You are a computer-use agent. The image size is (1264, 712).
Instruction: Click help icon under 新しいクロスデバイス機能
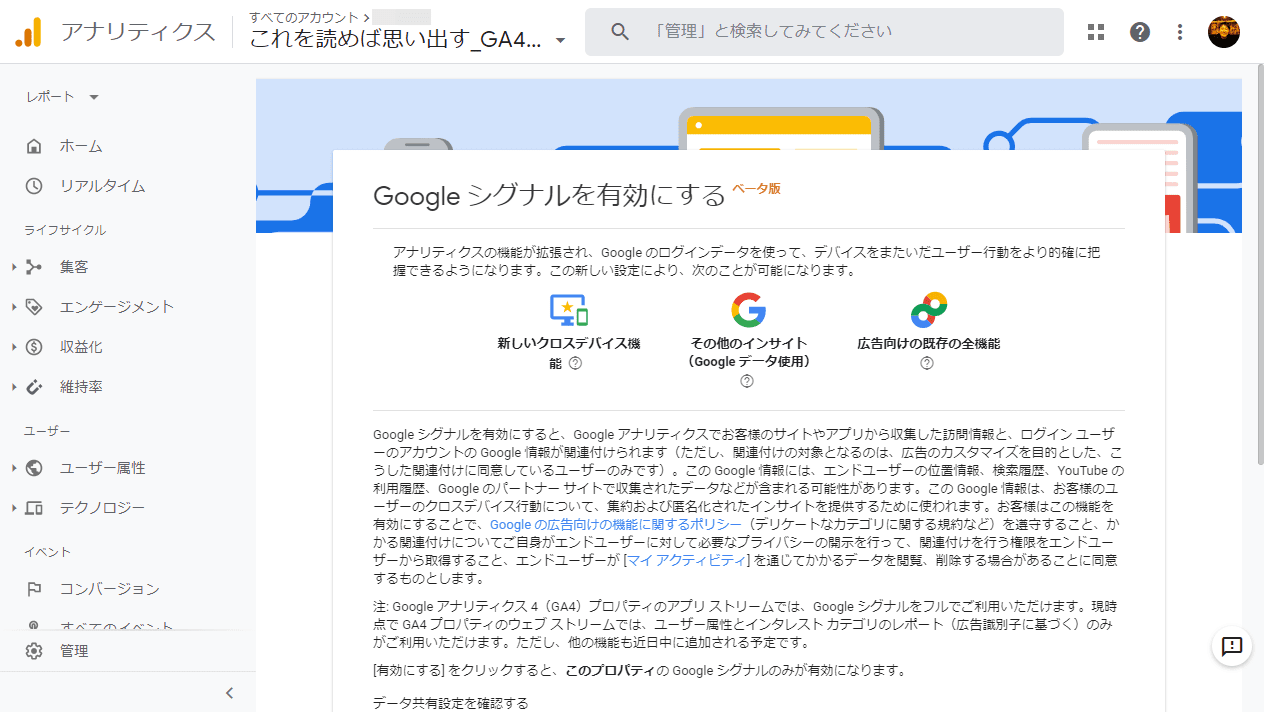(x=575, y=364)
